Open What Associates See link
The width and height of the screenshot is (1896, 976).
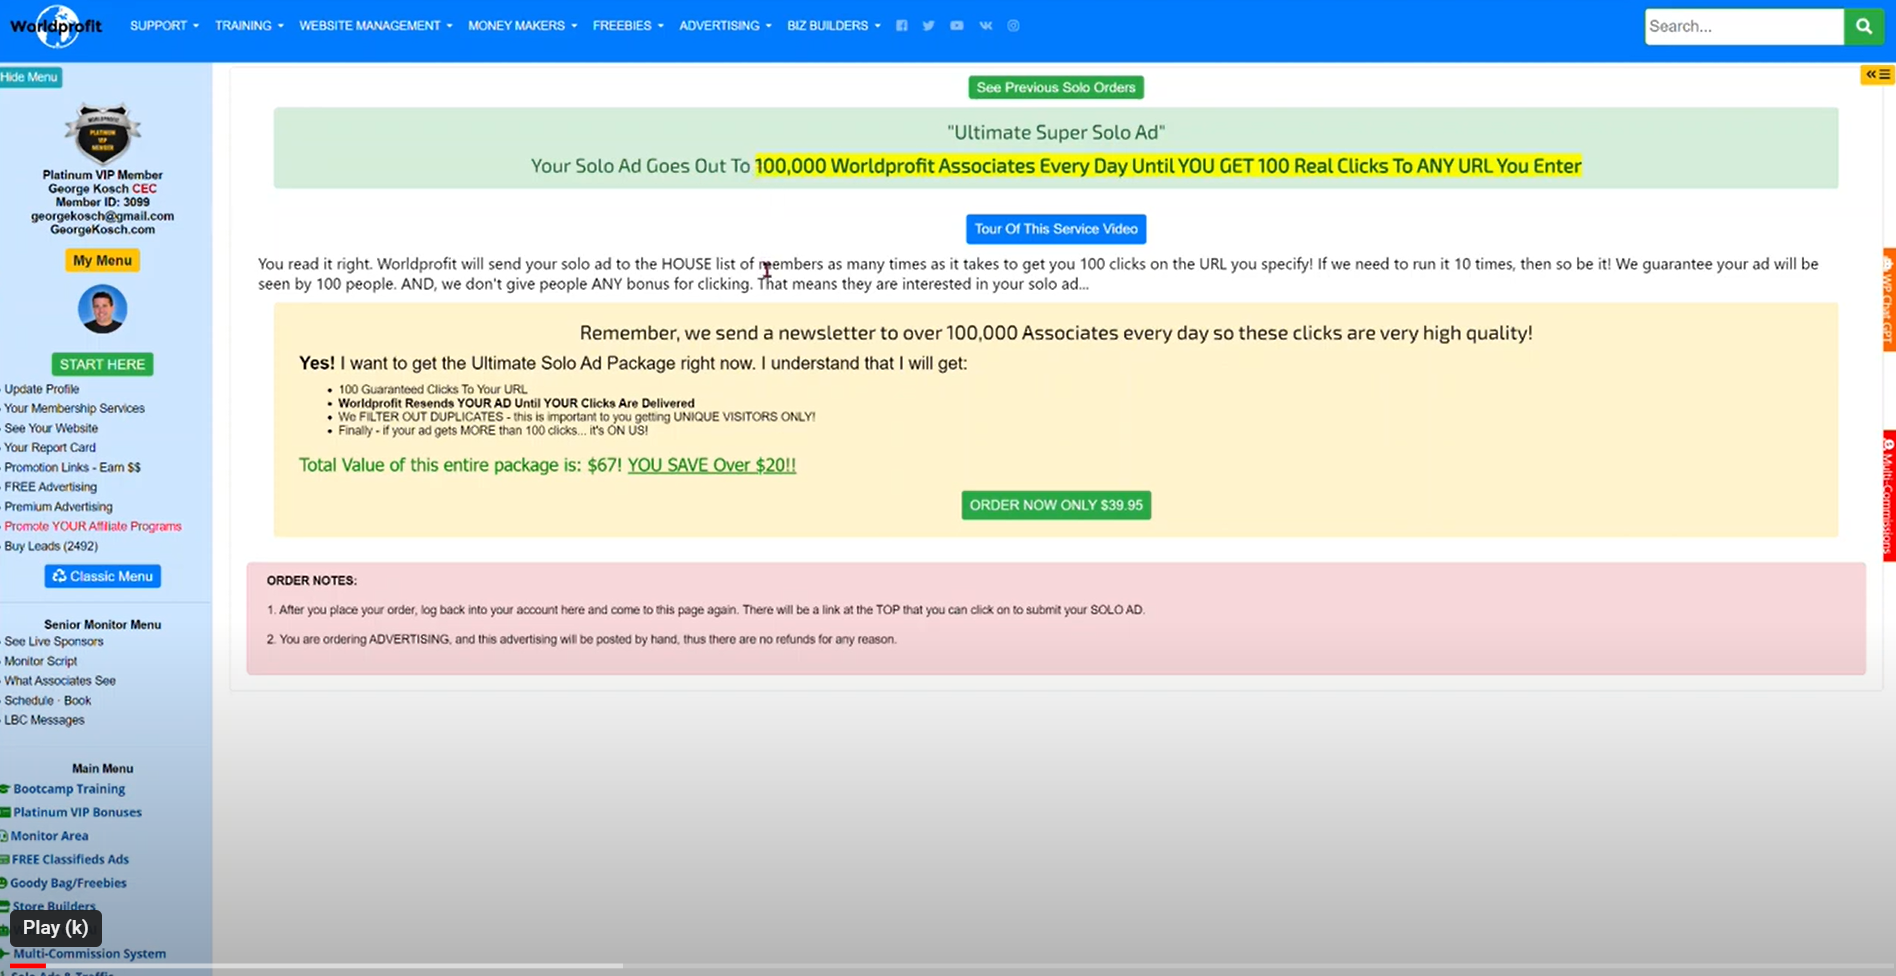60,681
